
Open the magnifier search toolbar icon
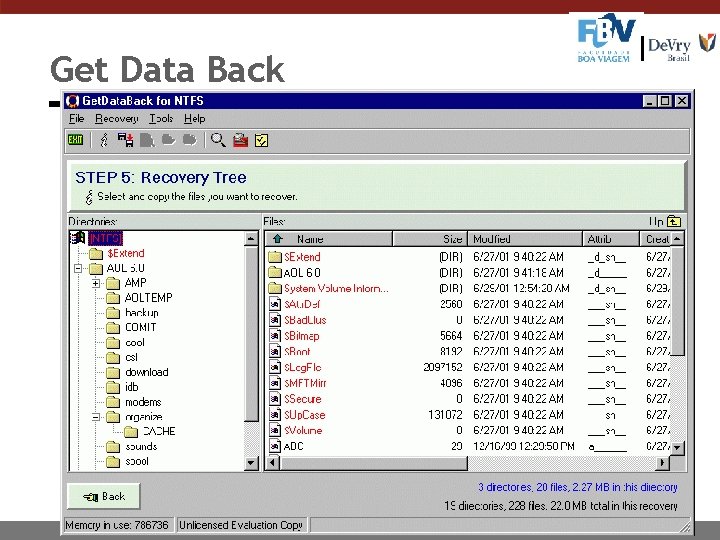218,140
